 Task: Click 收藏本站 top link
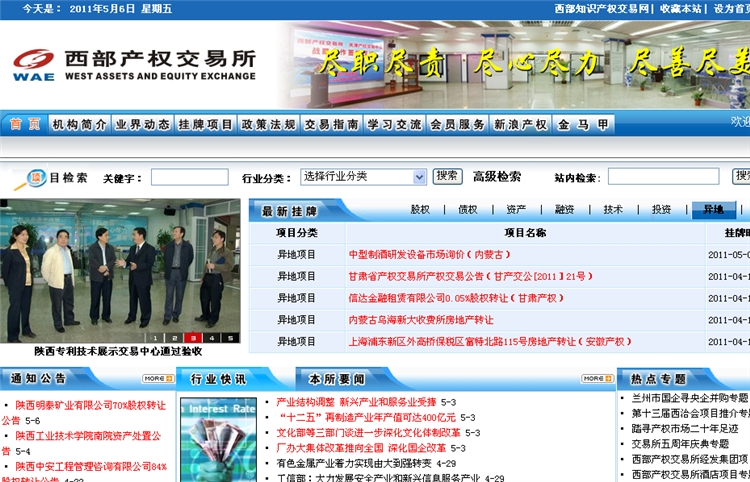pyautogui.click(x=681, y=9)
